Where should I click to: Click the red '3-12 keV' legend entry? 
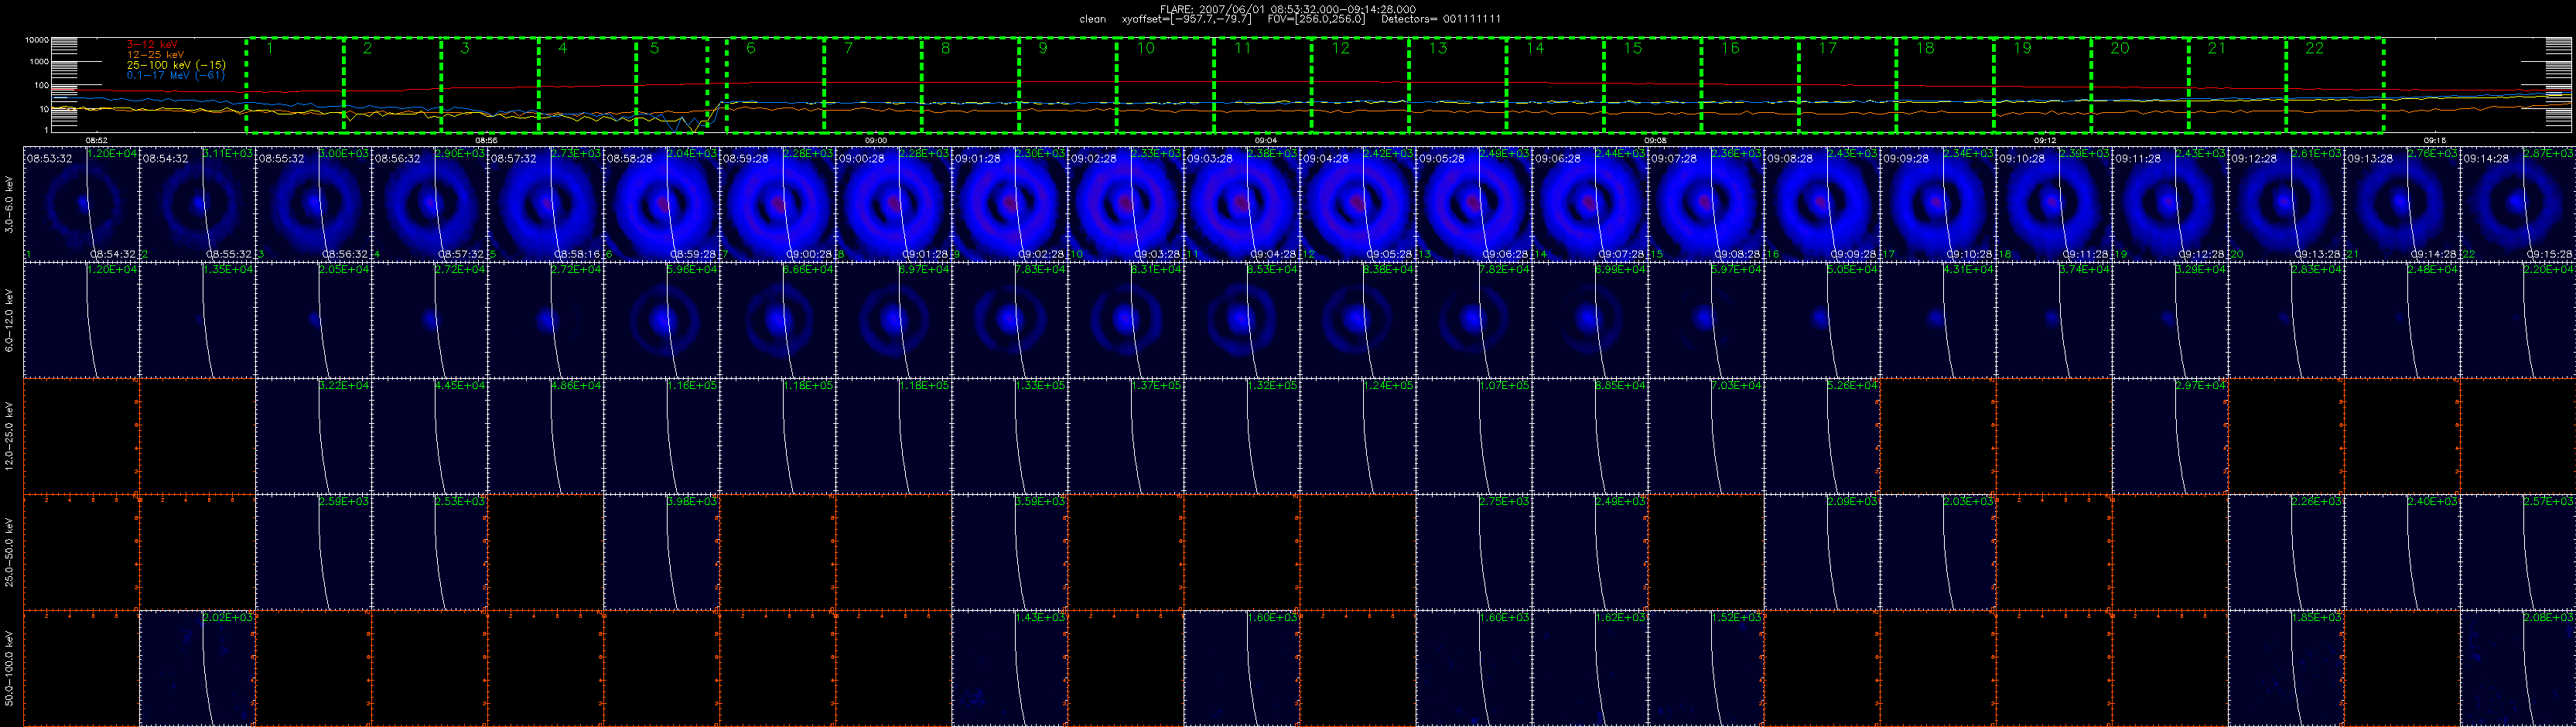point(152,45)
